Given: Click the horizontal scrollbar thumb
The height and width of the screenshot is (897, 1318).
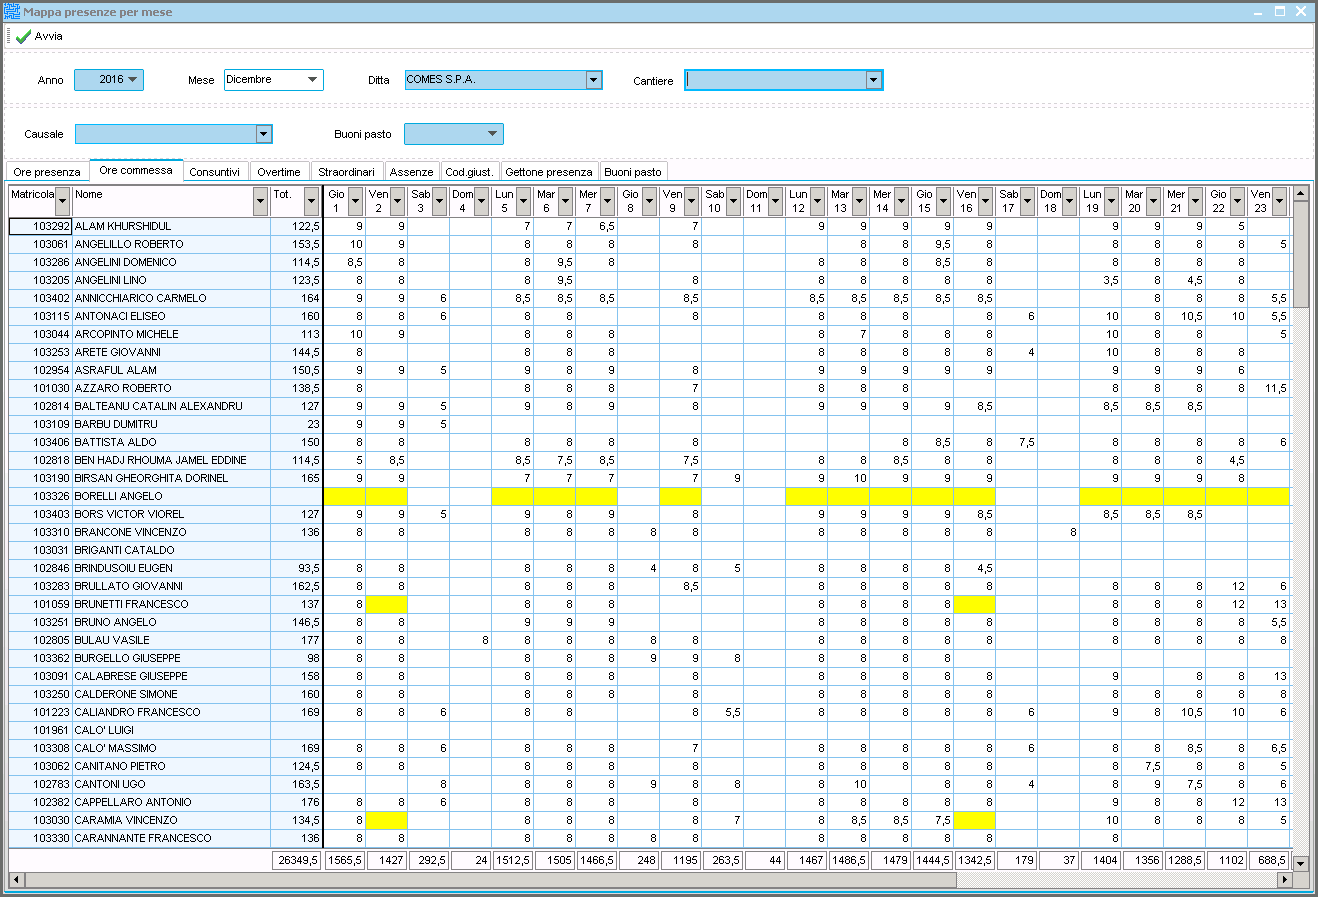Looking at the screenshot, I should click(x=490, y=880).
